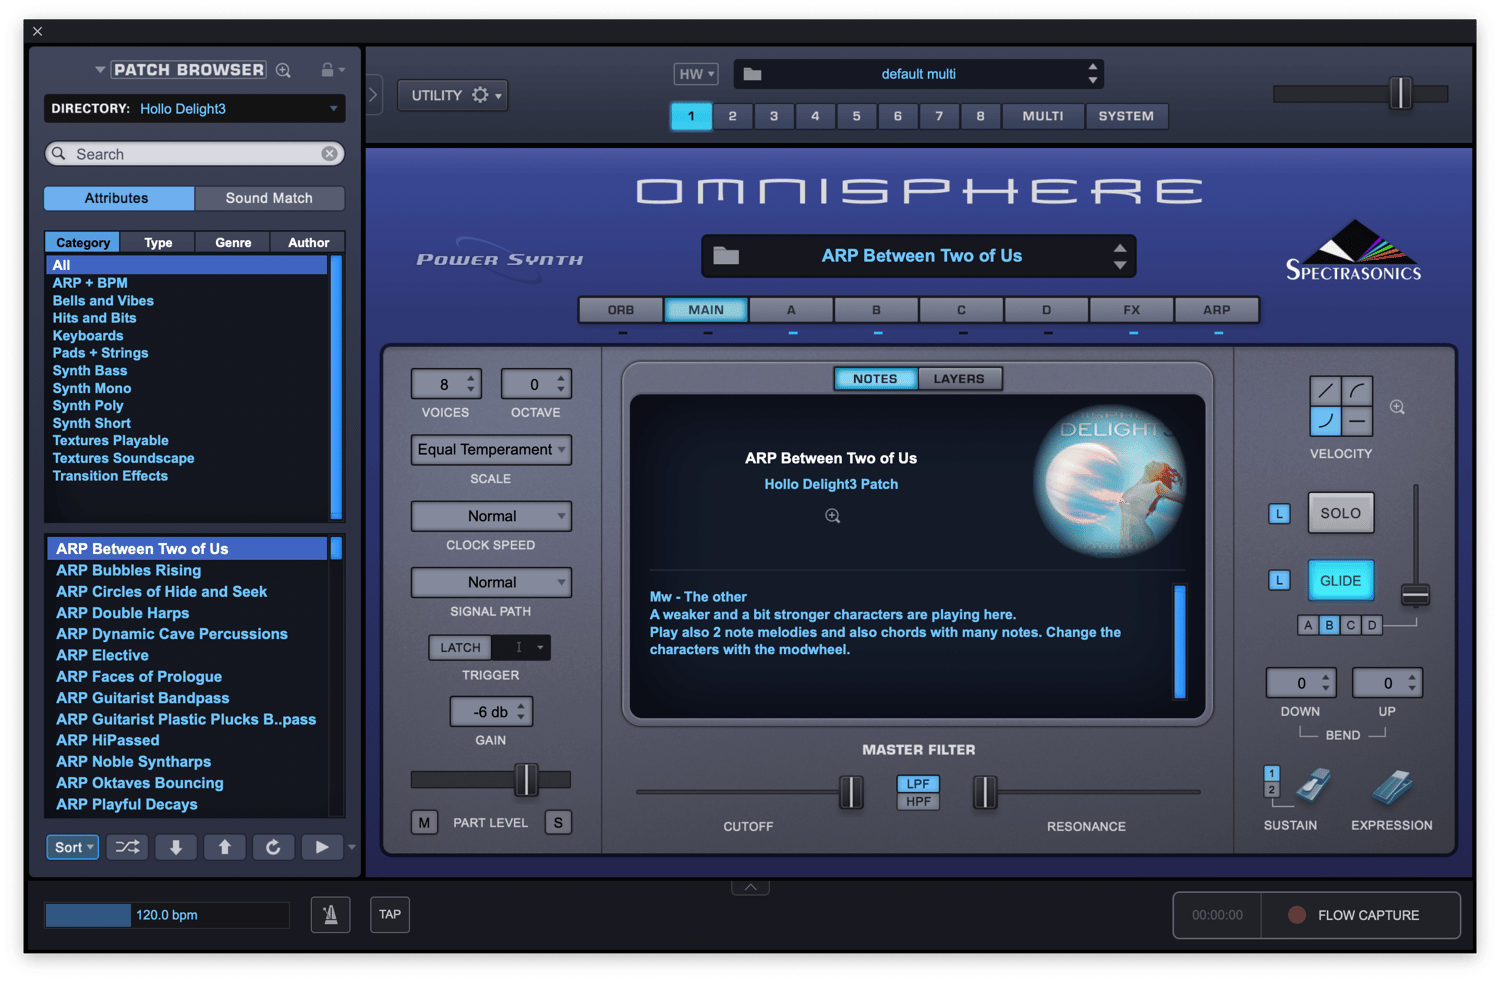Screen dimensions: 1500x981
Task: Open the Utility gear menu
Action: coord(454,95)
